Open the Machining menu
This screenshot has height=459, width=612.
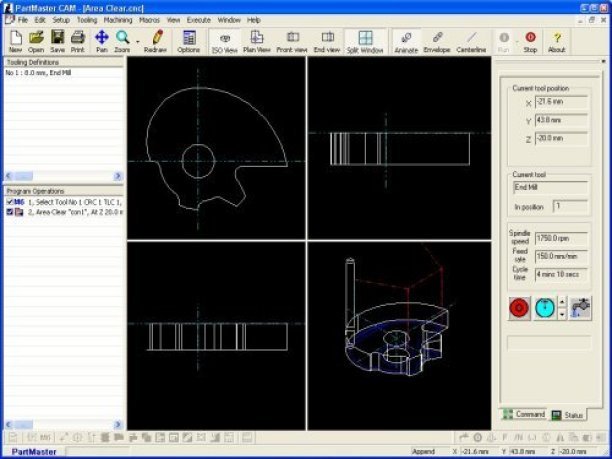[x=118, y=20]
